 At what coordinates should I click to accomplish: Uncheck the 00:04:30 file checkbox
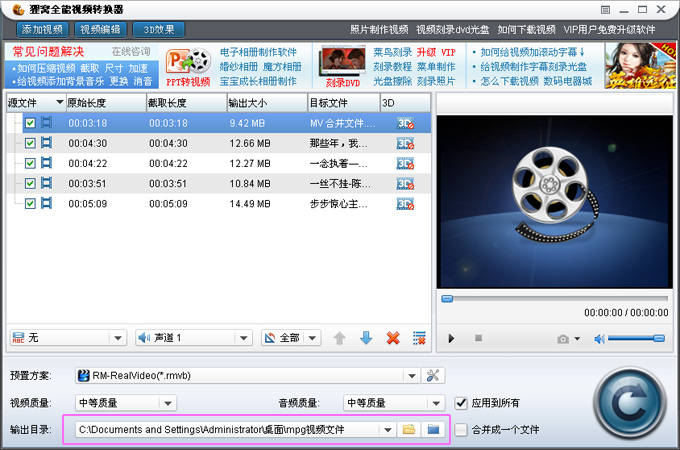(x=31, y=143)
